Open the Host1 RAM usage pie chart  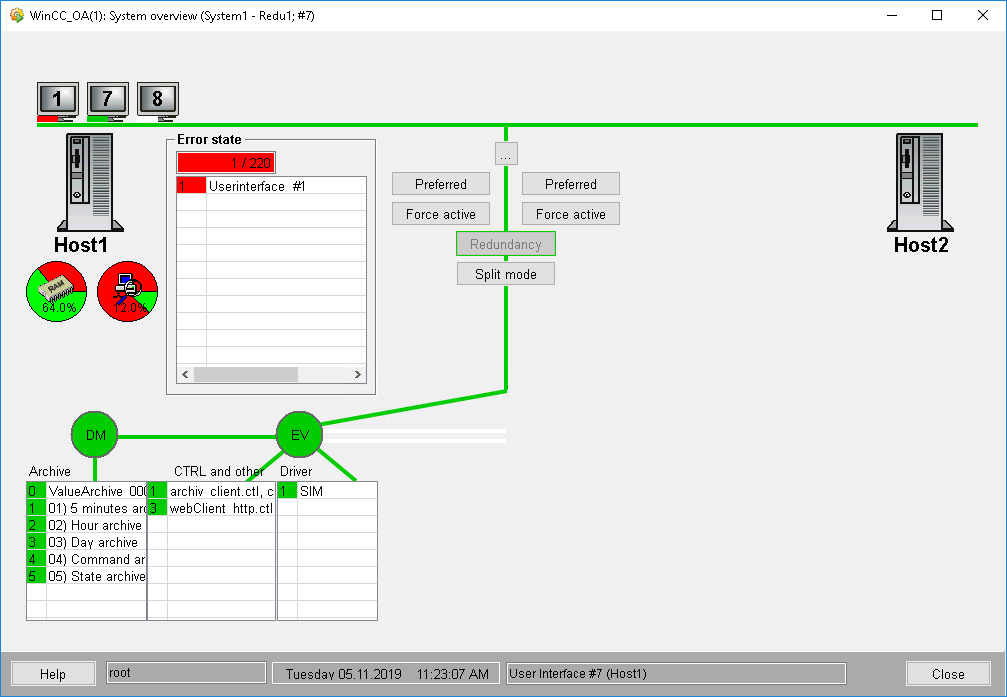(57, 291)
